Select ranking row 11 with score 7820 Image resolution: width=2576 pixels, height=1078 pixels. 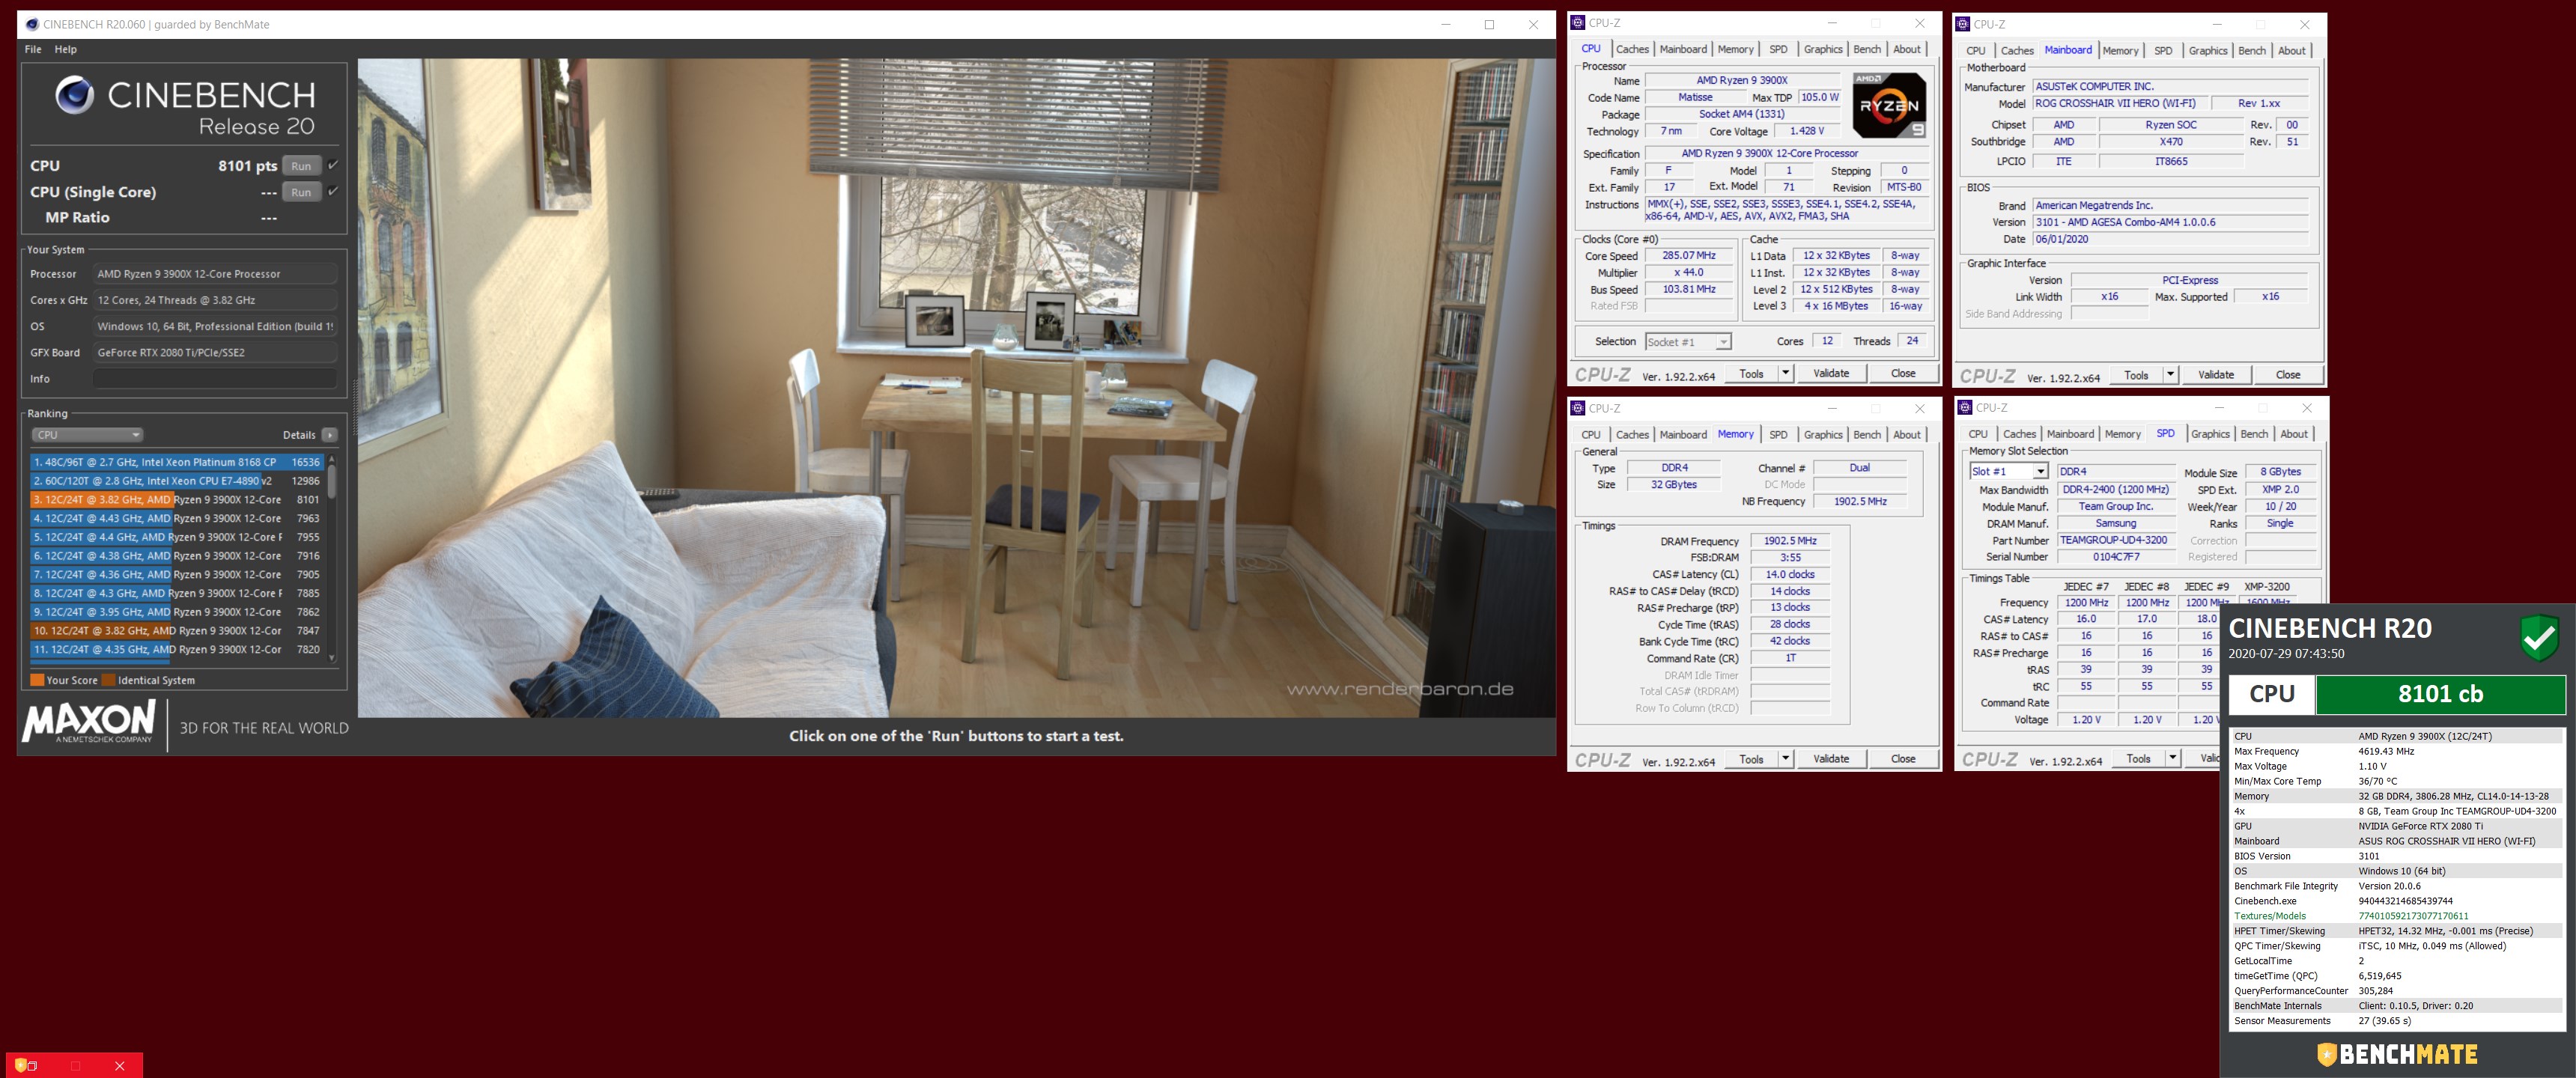click(x=177, y=650)
